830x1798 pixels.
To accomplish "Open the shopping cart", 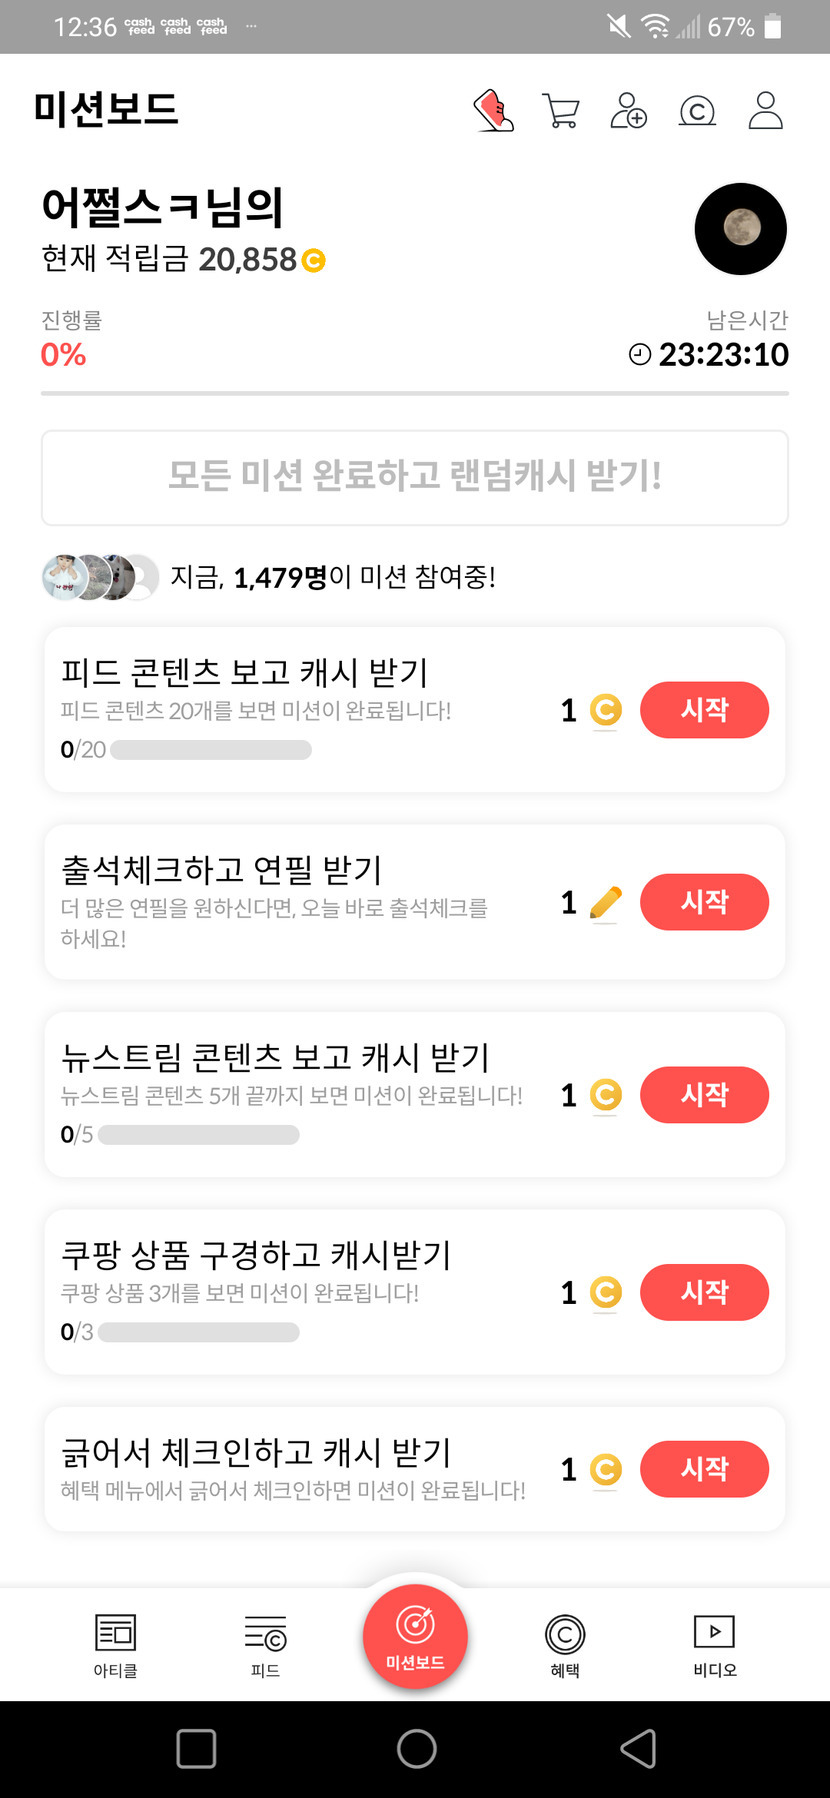I will tap(561, 111).
